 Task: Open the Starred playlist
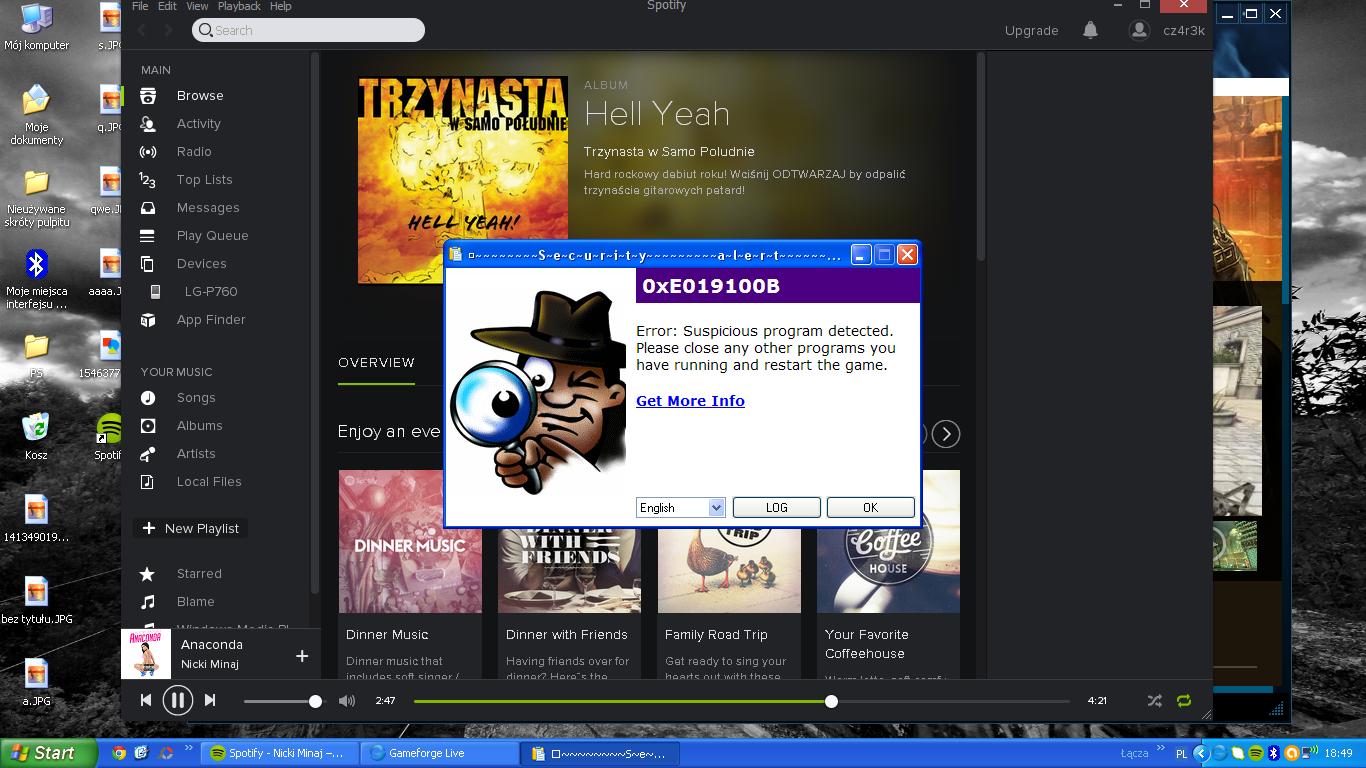(x=199, y=574)
